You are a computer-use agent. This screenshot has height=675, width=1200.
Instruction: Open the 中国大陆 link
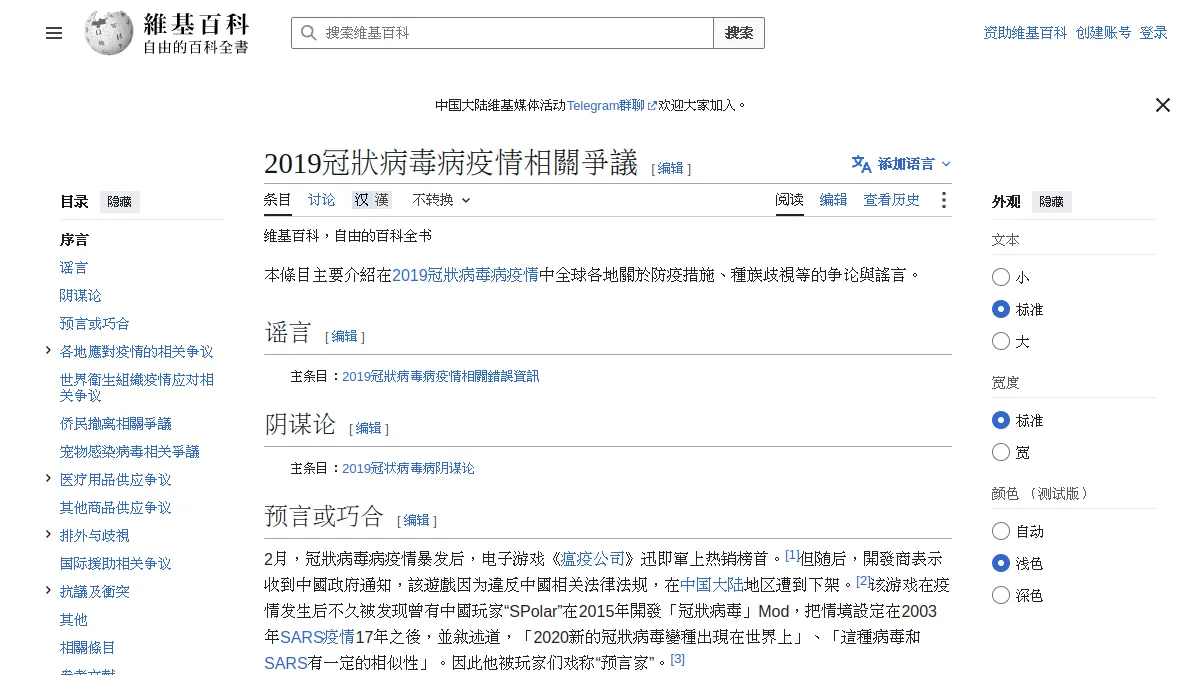point(712,585)
